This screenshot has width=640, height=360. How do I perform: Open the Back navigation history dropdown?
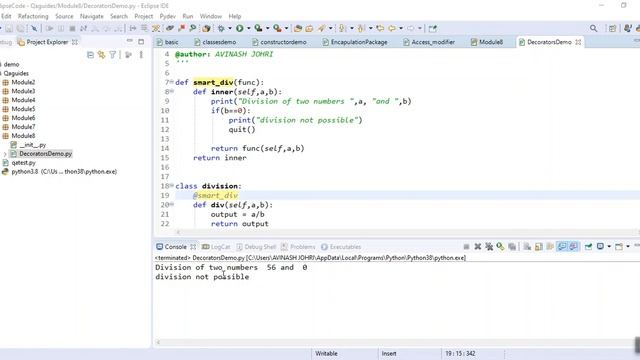[x=400, y=28]
